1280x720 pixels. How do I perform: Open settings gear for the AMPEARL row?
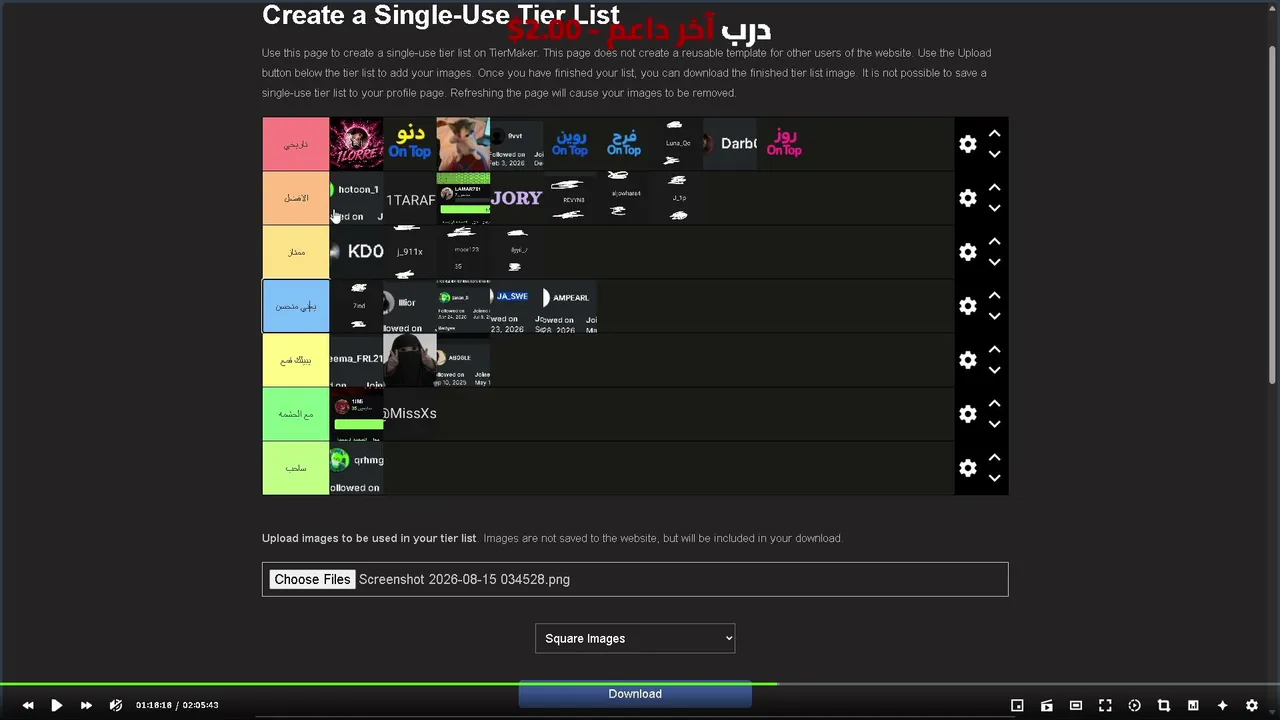point(968,306)
